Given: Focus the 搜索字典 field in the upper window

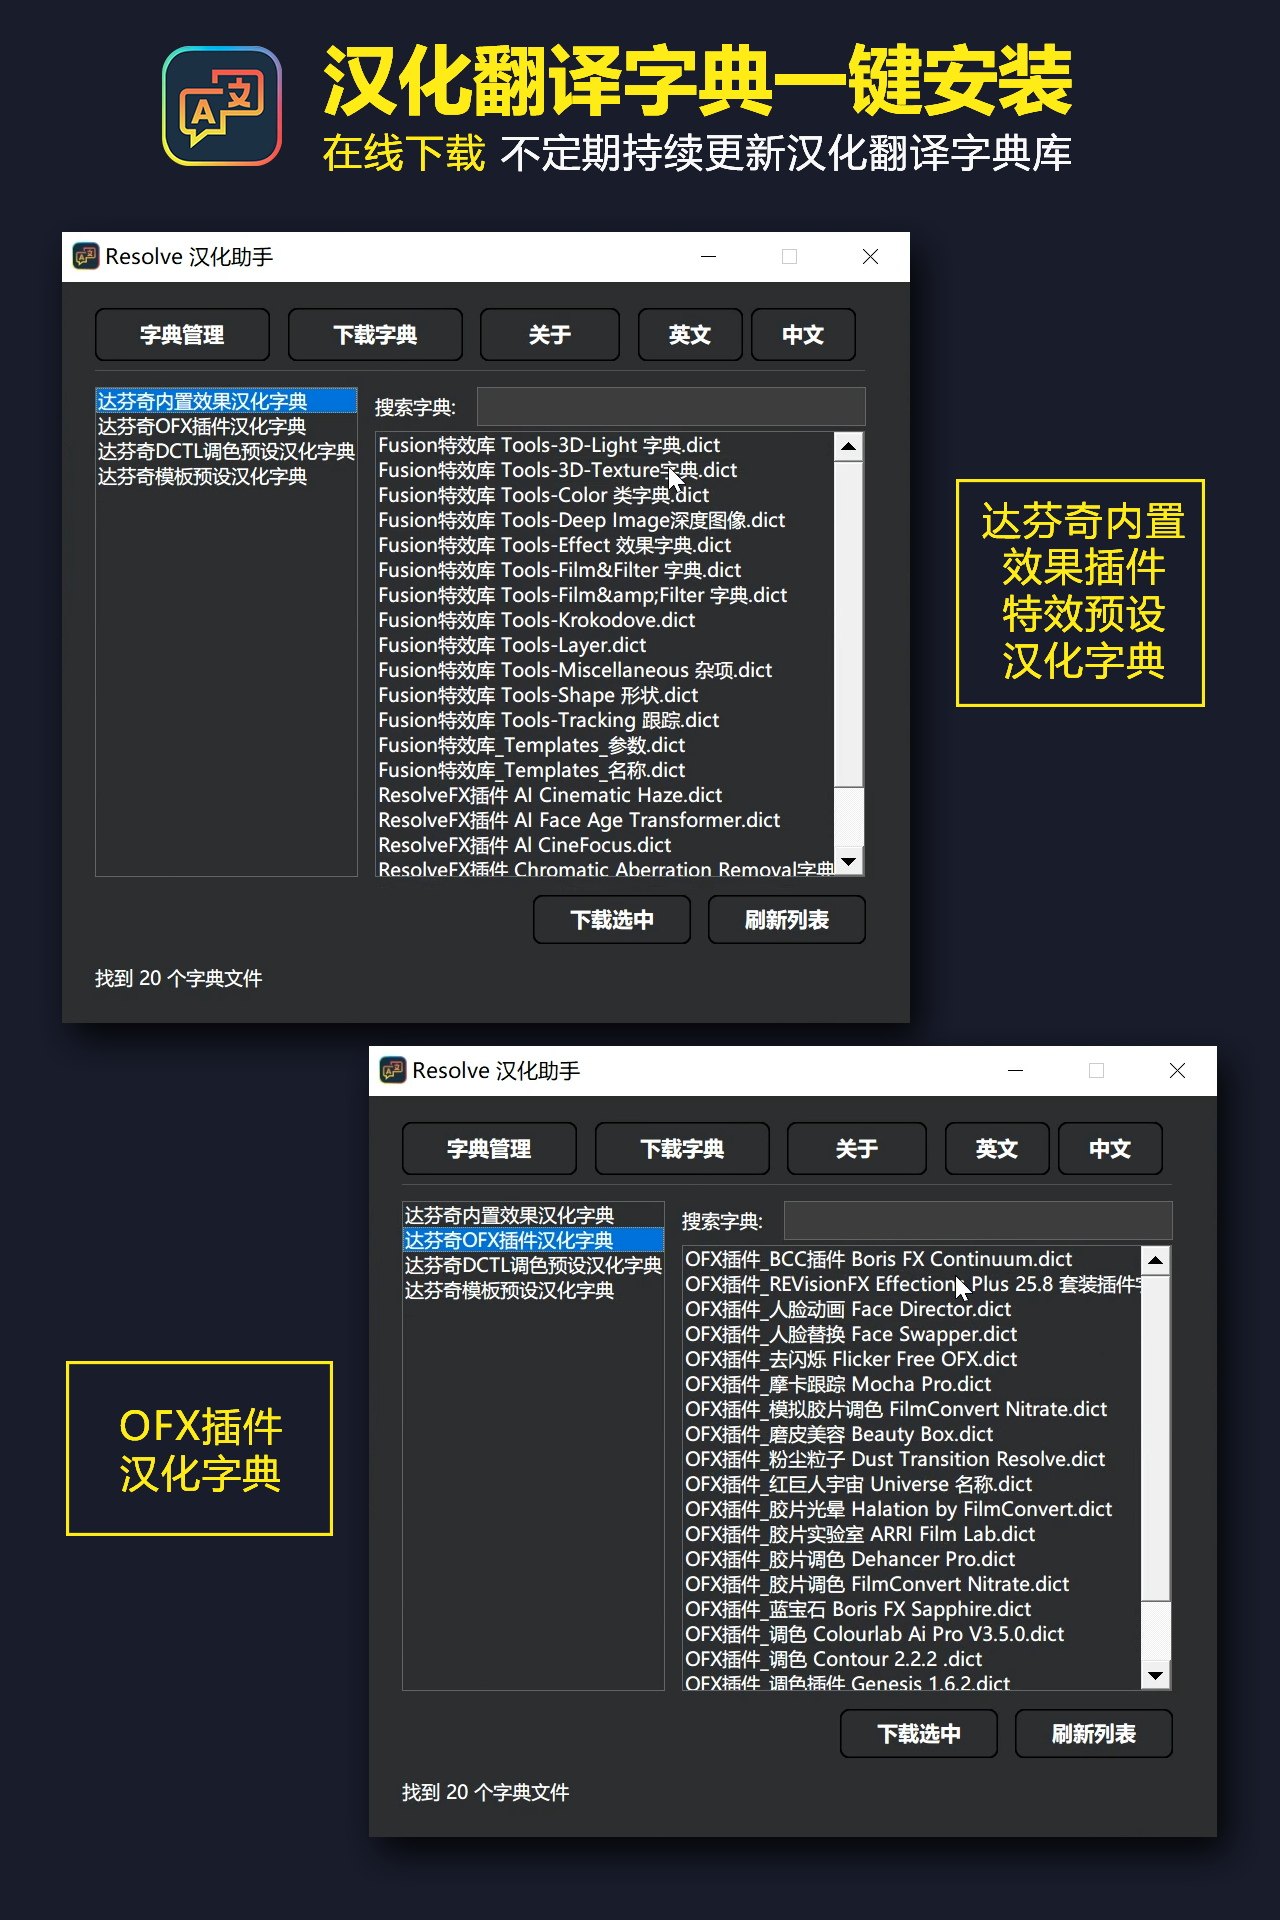Looking at the screenshot, I should (x=671, y=407).
